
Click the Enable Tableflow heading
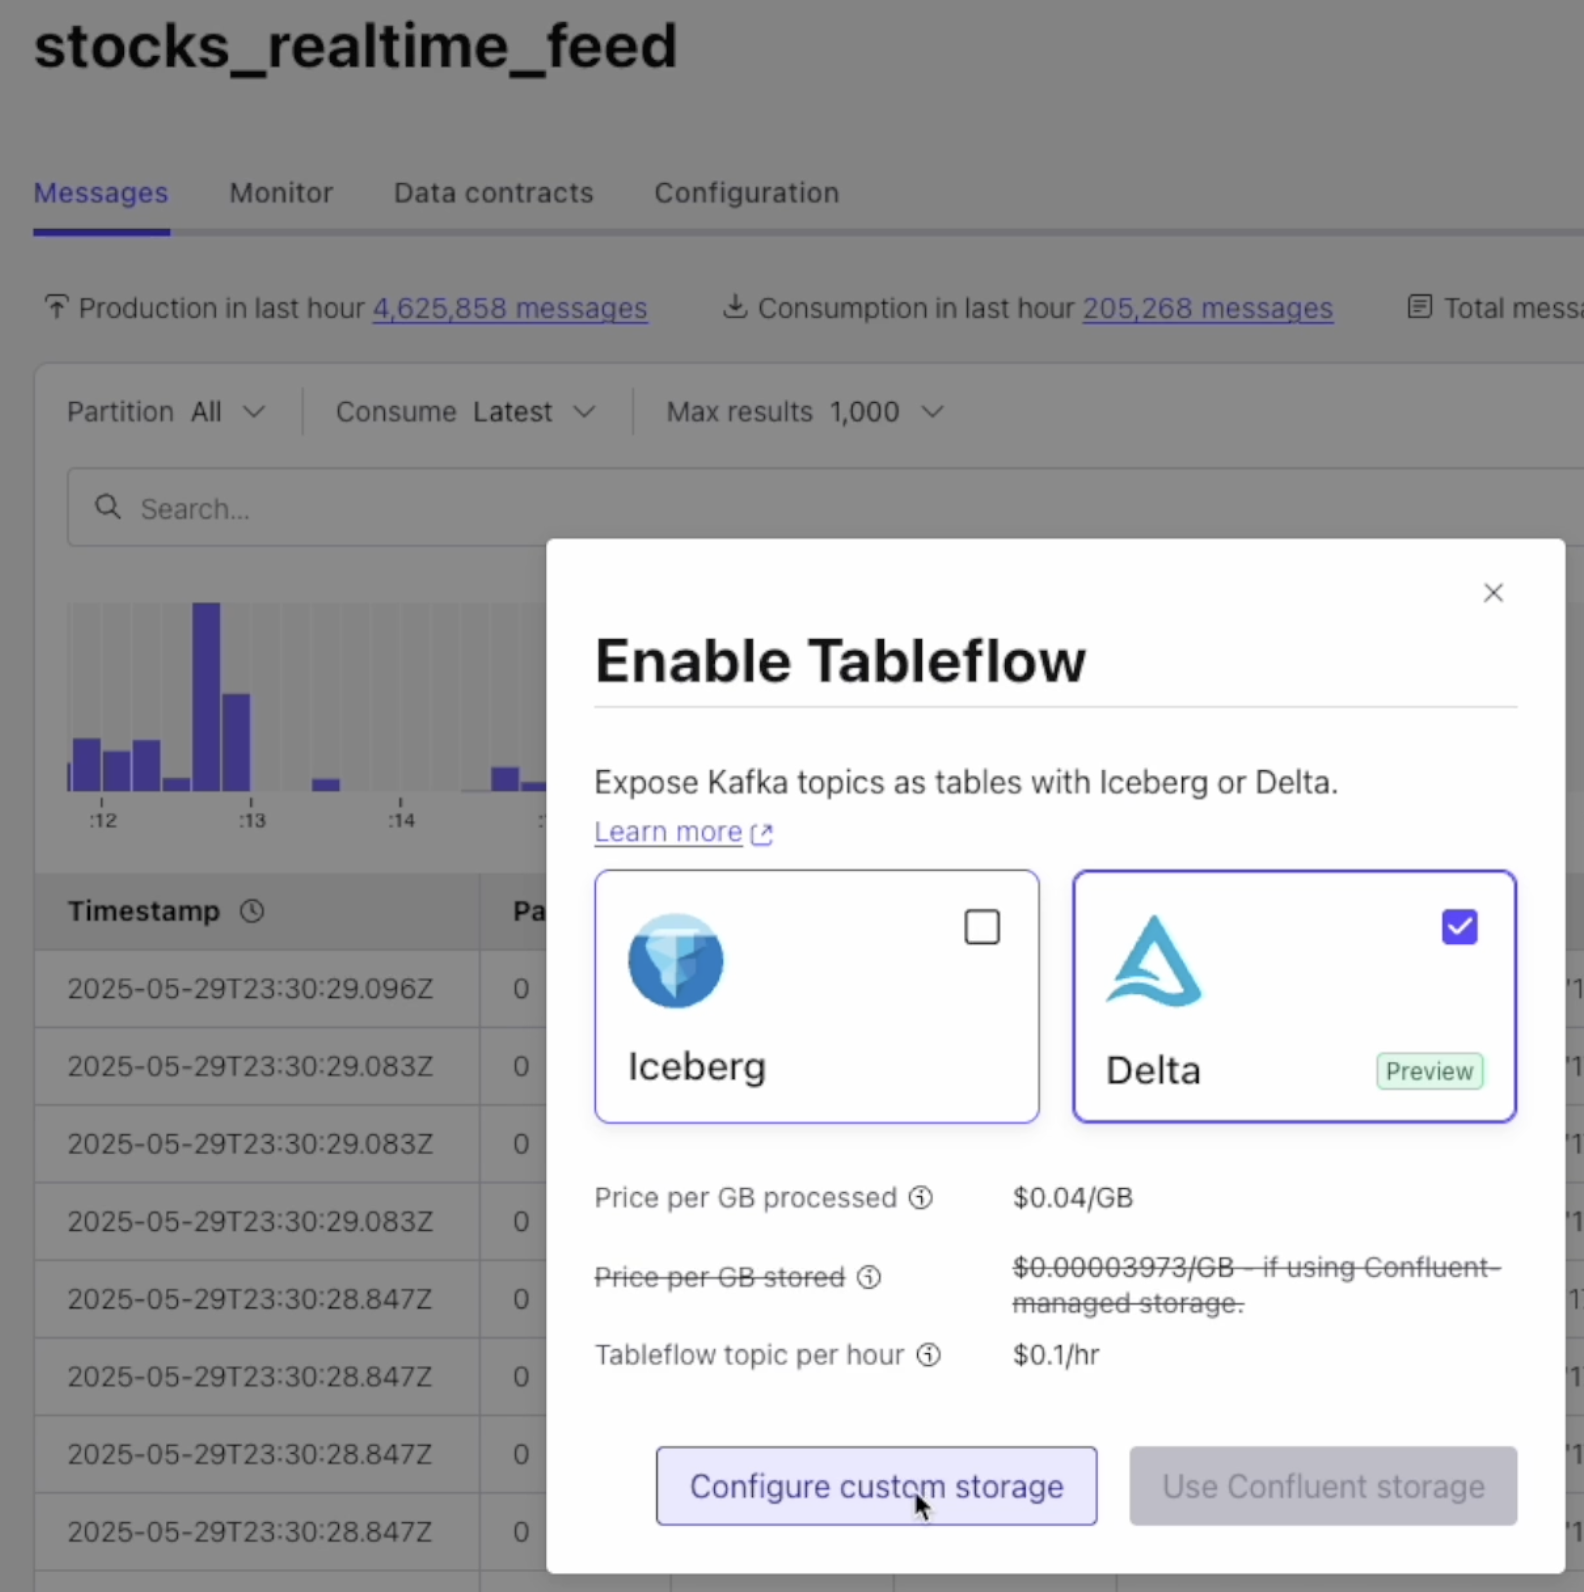click(x=840, y=661)
